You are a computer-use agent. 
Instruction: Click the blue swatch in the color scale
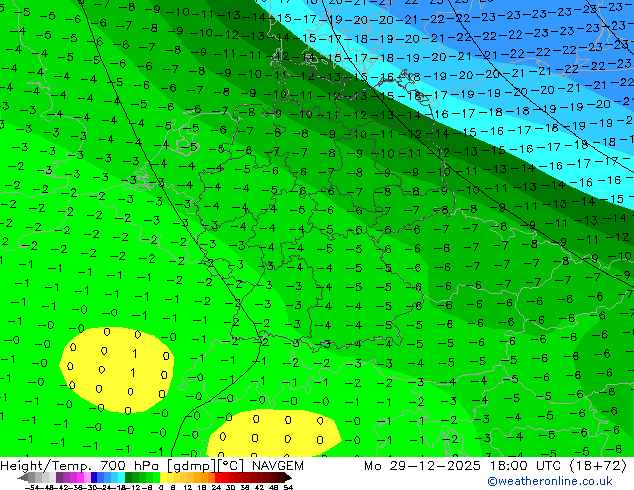pos(94,477)
